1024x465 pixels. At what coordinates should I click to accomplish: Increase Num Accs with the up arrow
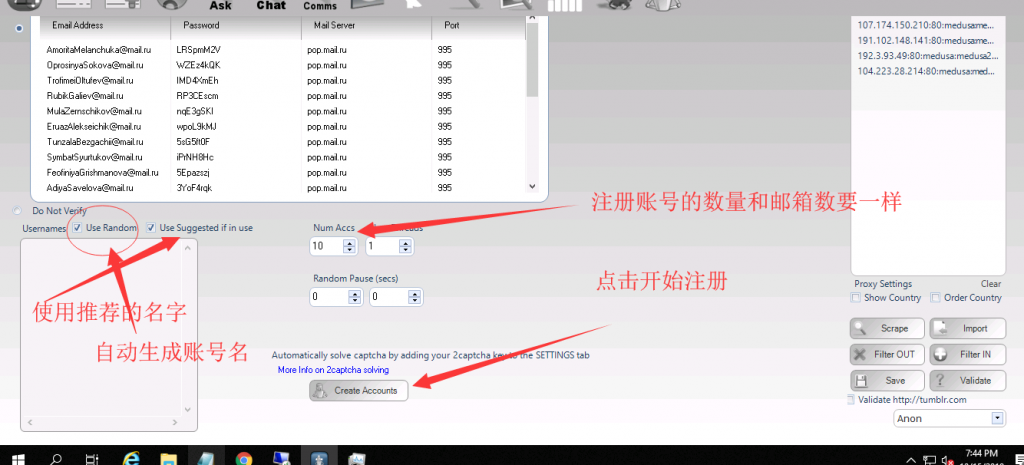349,243
